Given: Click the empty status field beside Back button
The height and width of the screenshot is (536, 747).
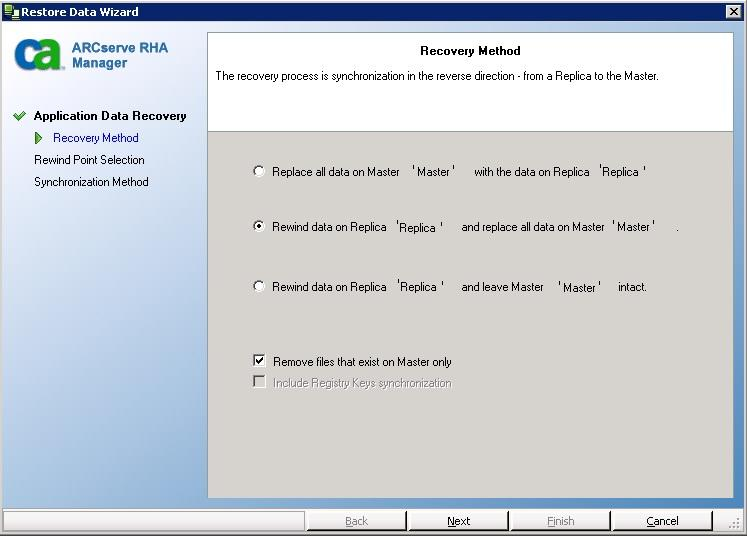Looking at the screenshot, I should (154, 521).
